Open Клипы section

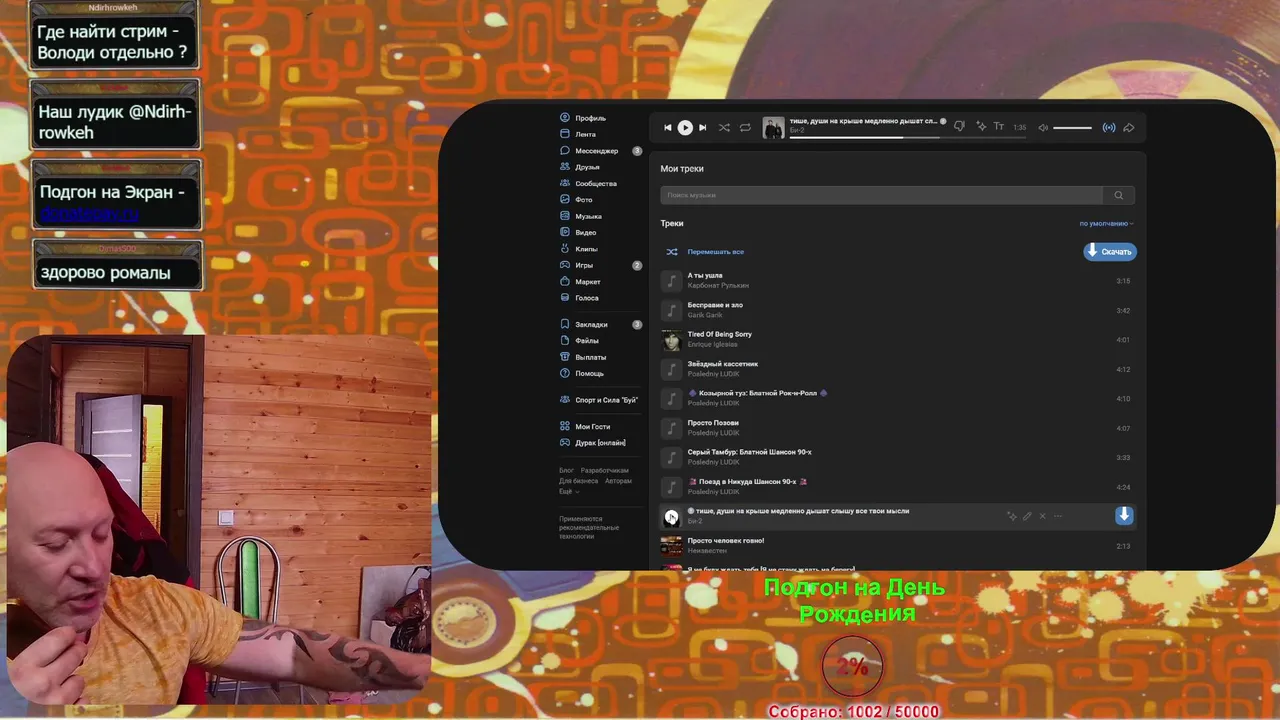[x=579, y=249]
